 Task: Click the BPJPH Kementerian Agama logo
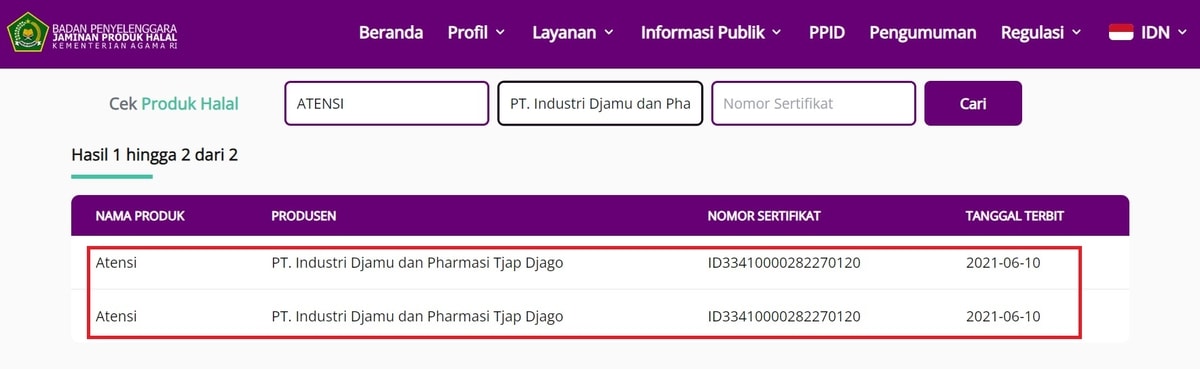(91, 32)
